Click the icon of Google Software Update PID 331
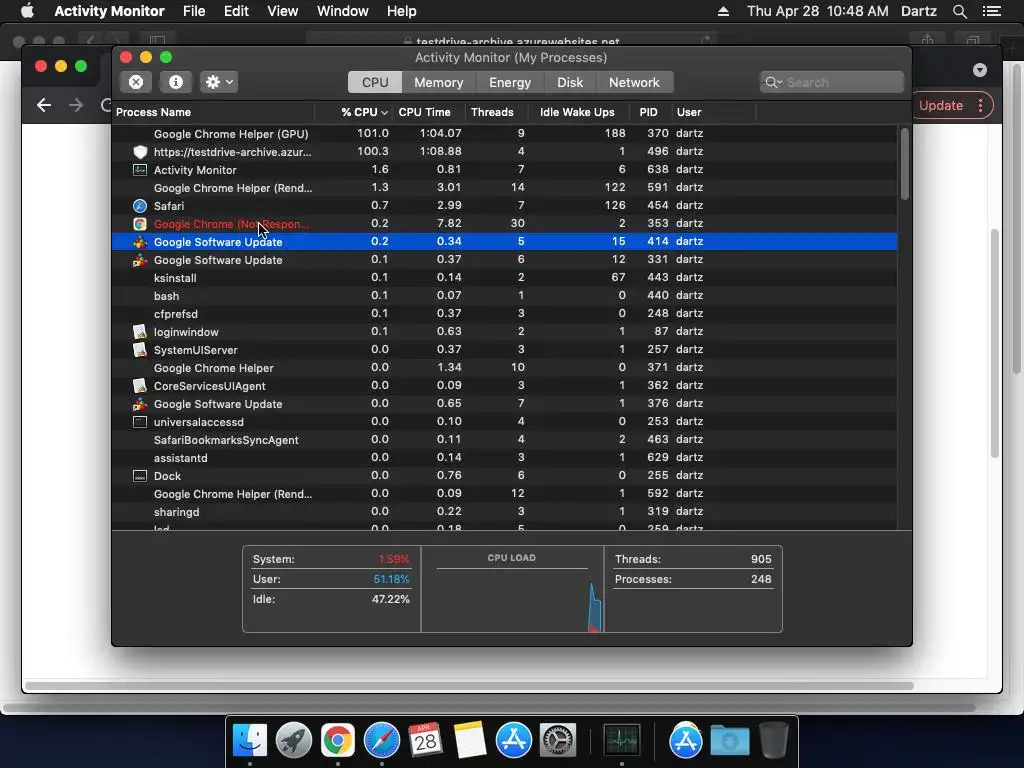The height and width of the screenshot is (768, 1024). click(x=140, y=260)
